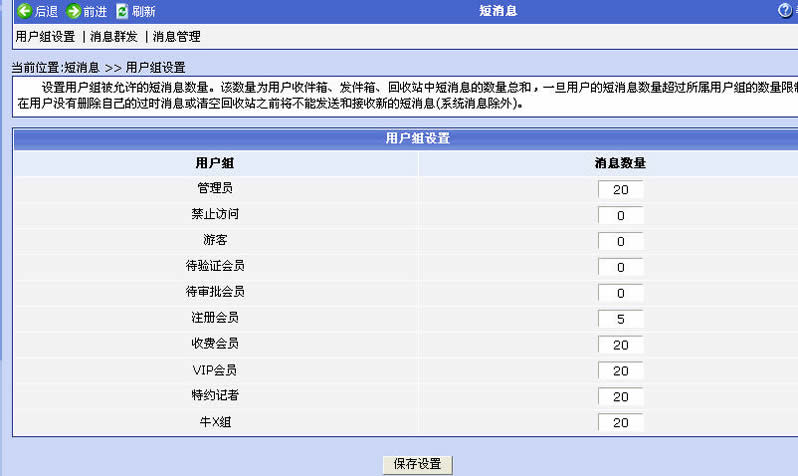Edit message count field for 收费会员
The width and height of the screenshot is (798, 476).
[620, 345]
